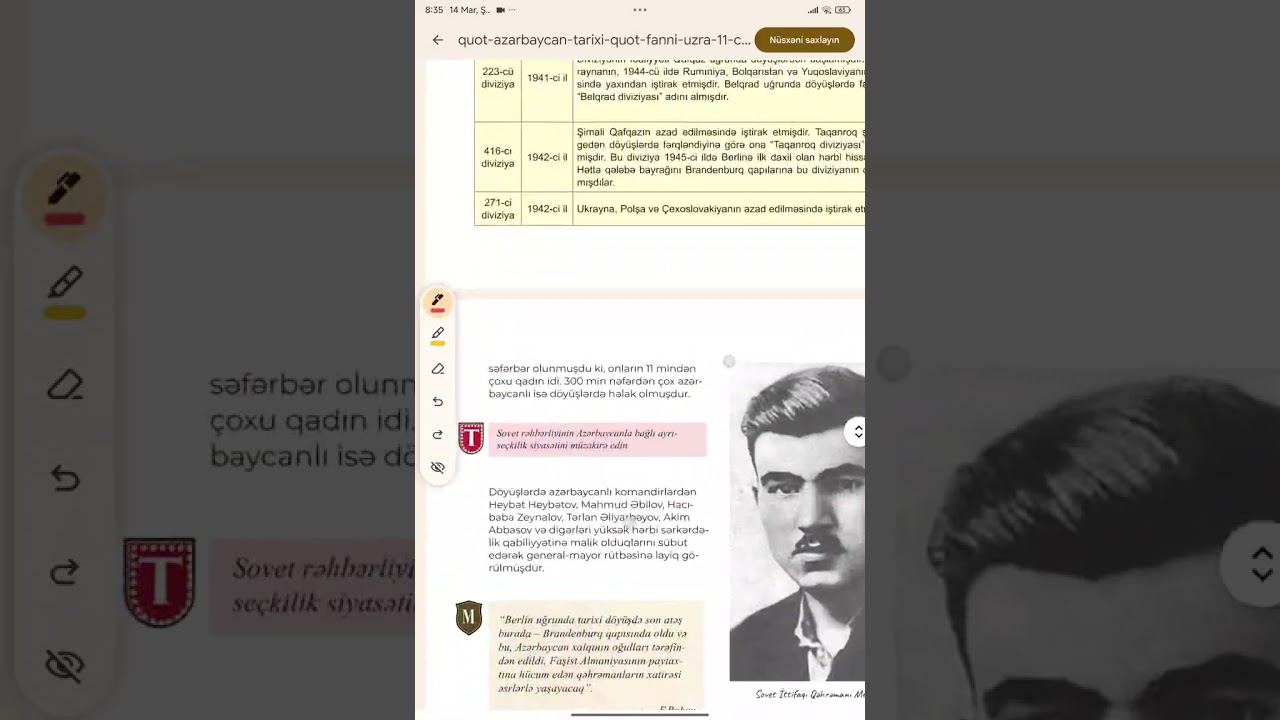1280x720 pixels.
Task: Tap the document title quot-azarbaycan-tarixi
Action: coord(604,40)
